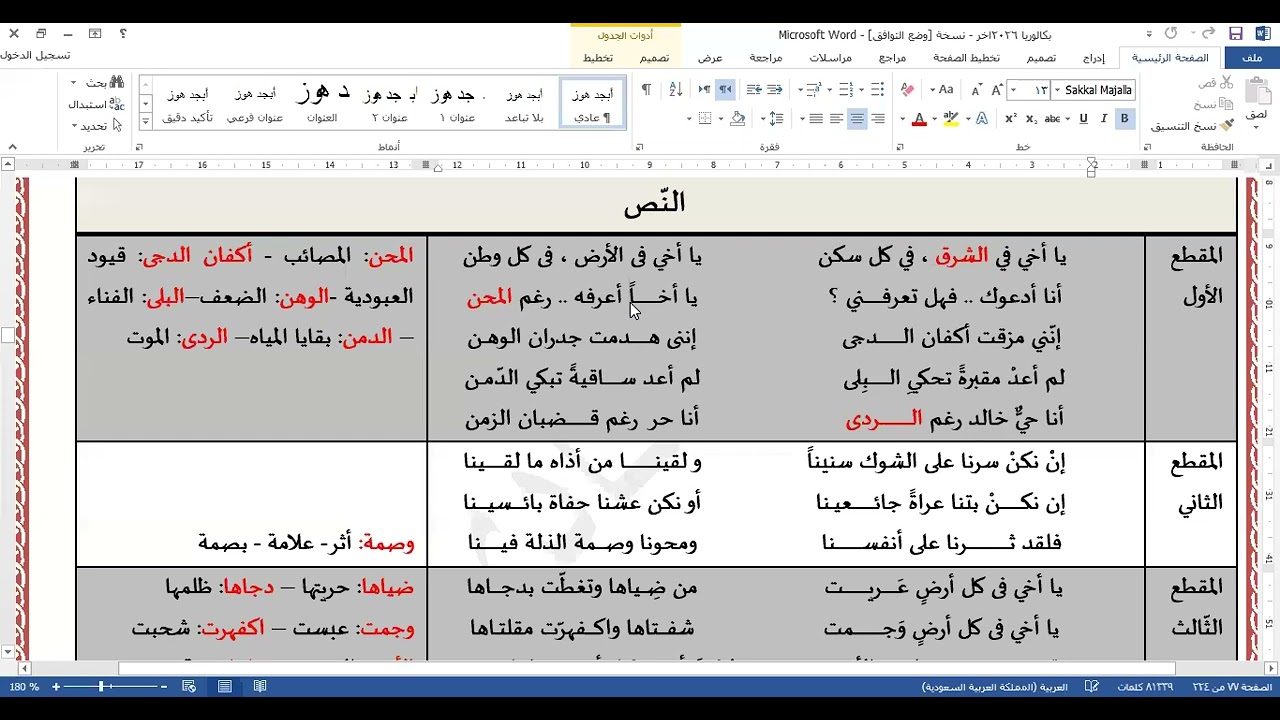Viewport: 1280px width, 720px height.
Task: Toggle strikethrough abc button
Action: point(1052,118)
